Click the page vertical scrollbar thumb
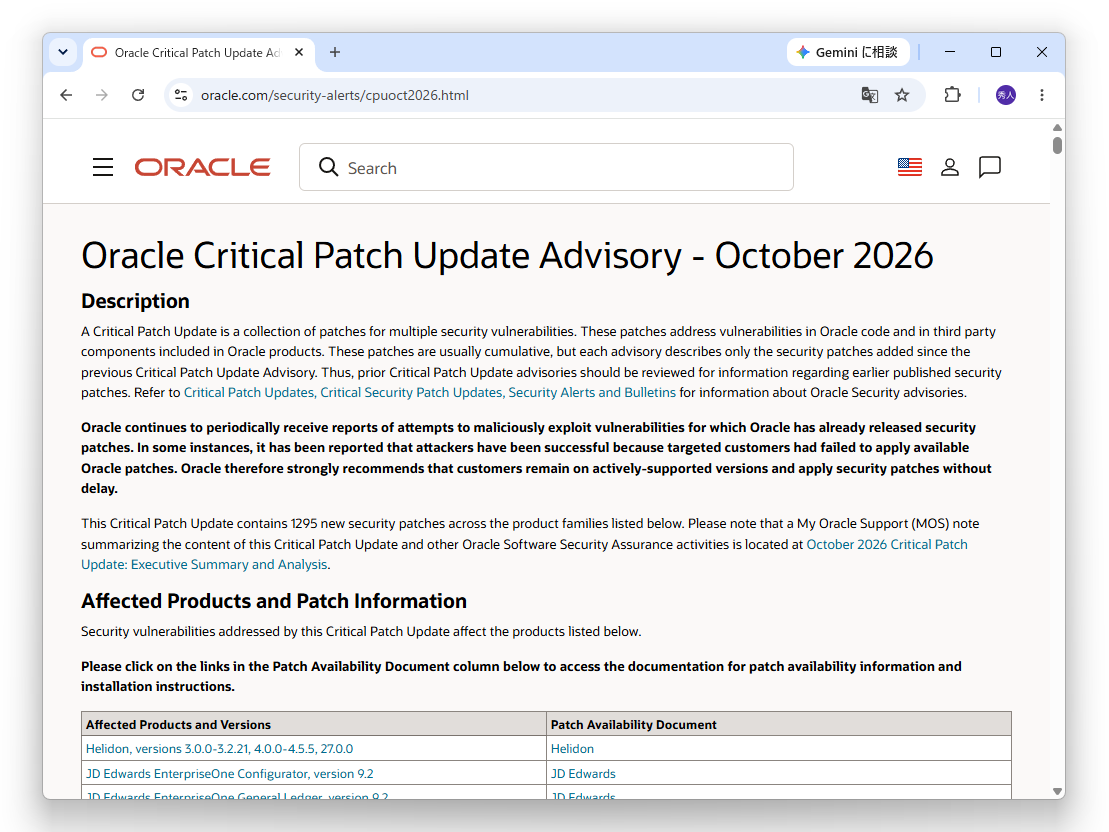This screenshot has height=832, width=1109. tap(1057, 145)
